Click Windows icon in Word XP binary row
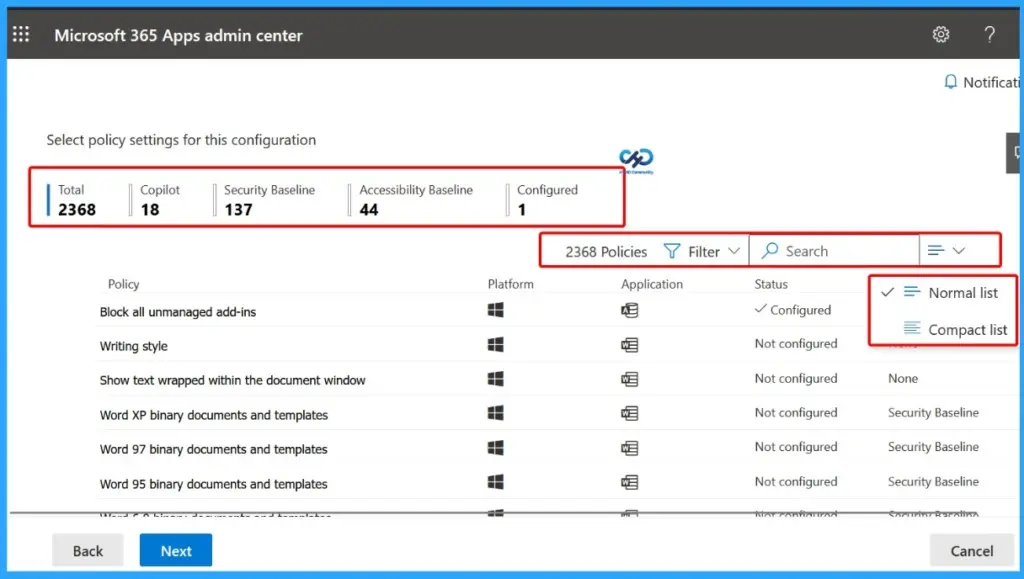 (x=496, y=413)
